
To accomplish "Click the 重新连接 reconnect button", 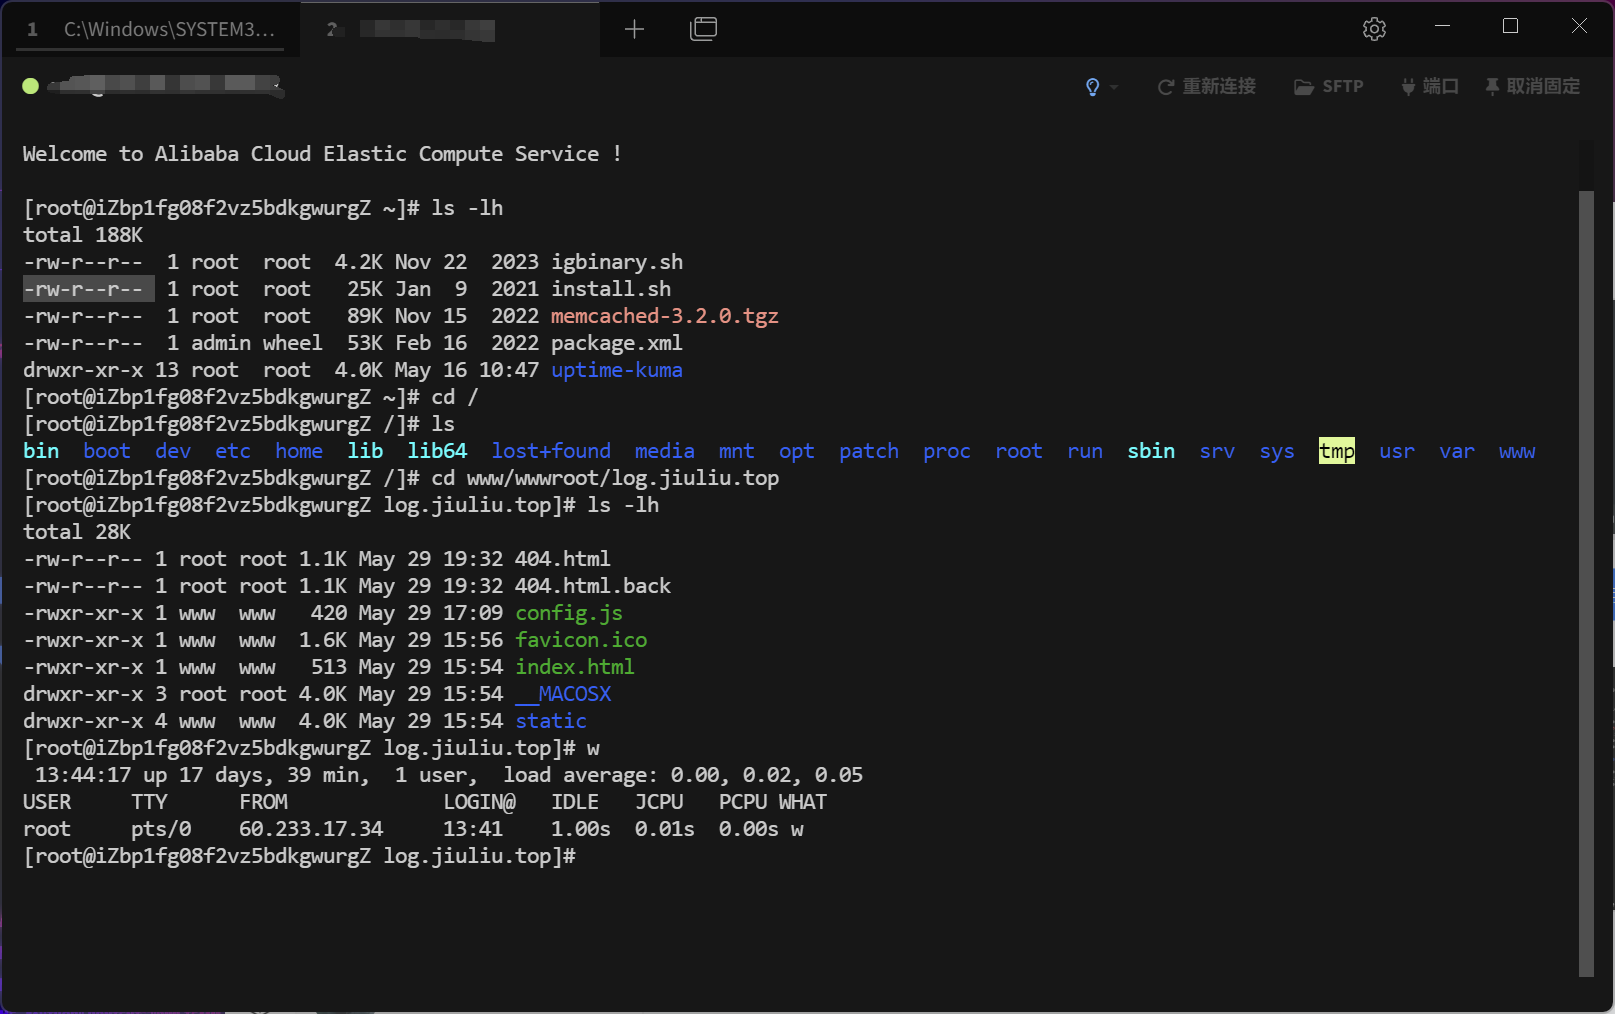I will point(1207,87).
